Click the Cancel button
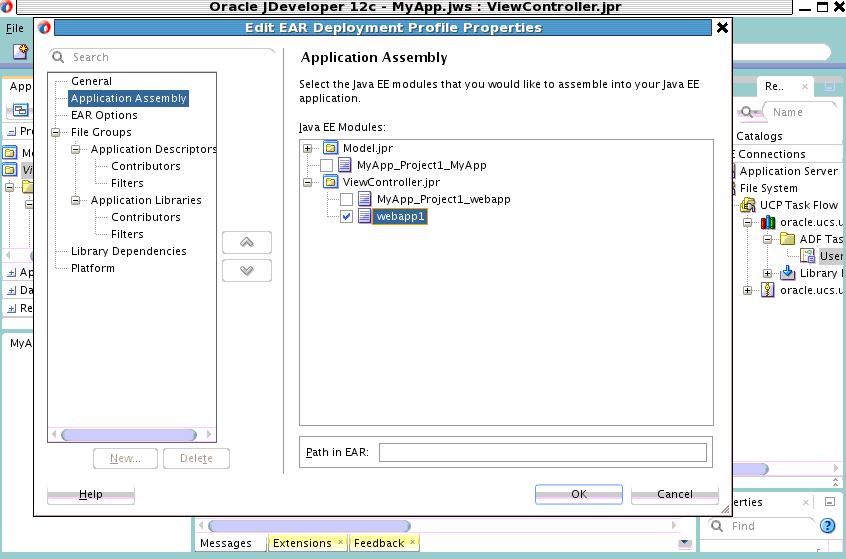The height and width of the screenshot is (559, 846). (674, 494)
